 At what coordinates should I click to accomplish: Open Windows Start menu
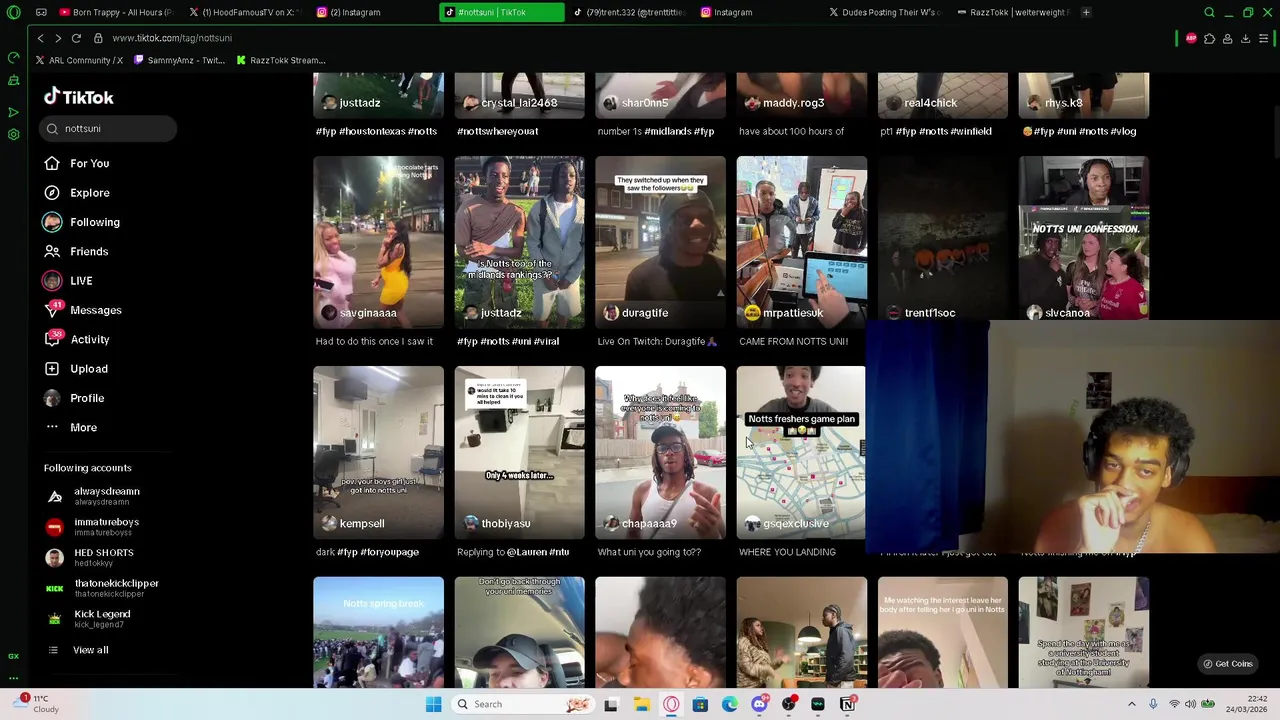tap(433, 704)
